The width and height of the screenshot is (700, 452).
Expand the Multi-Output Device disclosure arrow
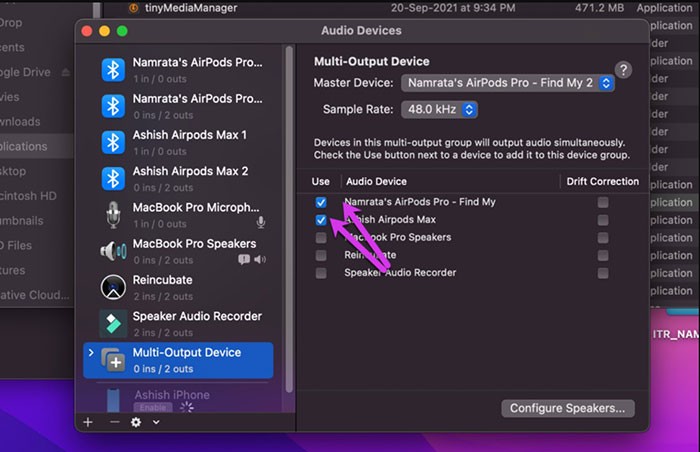pyautogui.click(x=92, y=353)
